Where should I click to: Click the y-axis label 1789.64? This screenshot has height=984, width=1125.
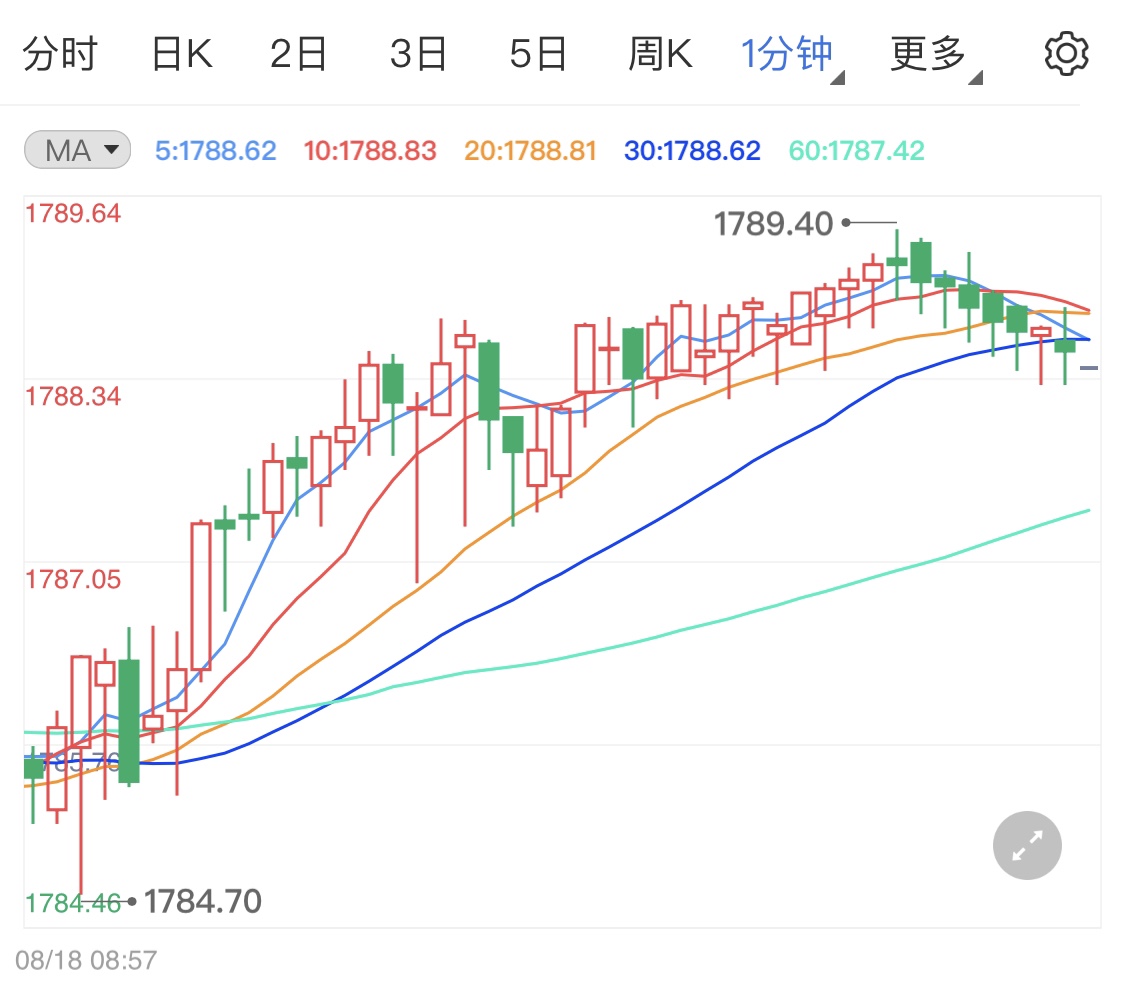(x=73, y=213)
